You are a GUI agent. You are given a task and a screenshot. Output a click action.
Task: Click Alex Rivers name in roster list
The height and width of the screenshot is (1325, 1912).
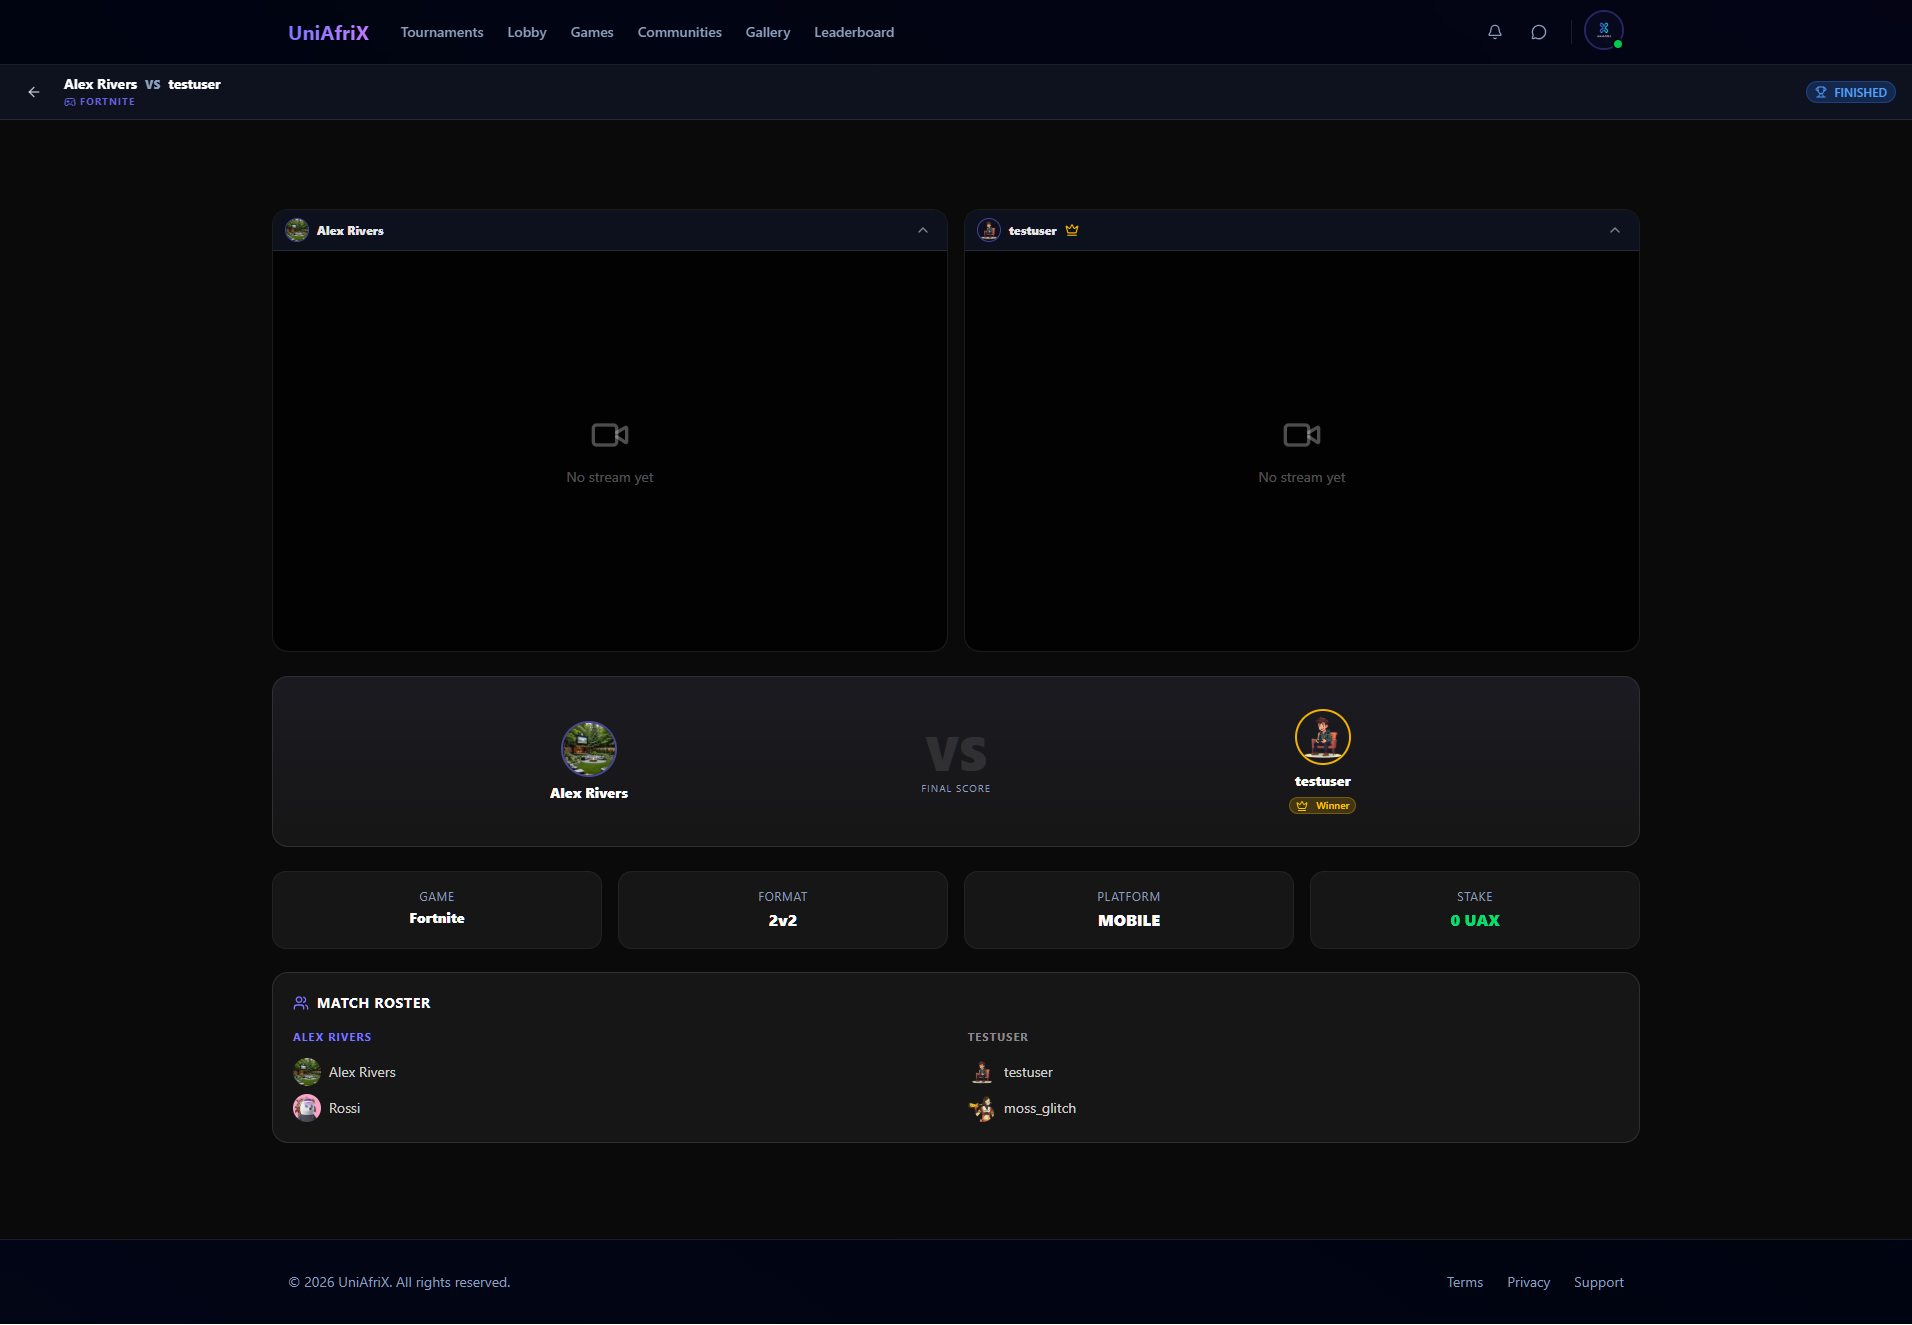(x=362, y=1072)
